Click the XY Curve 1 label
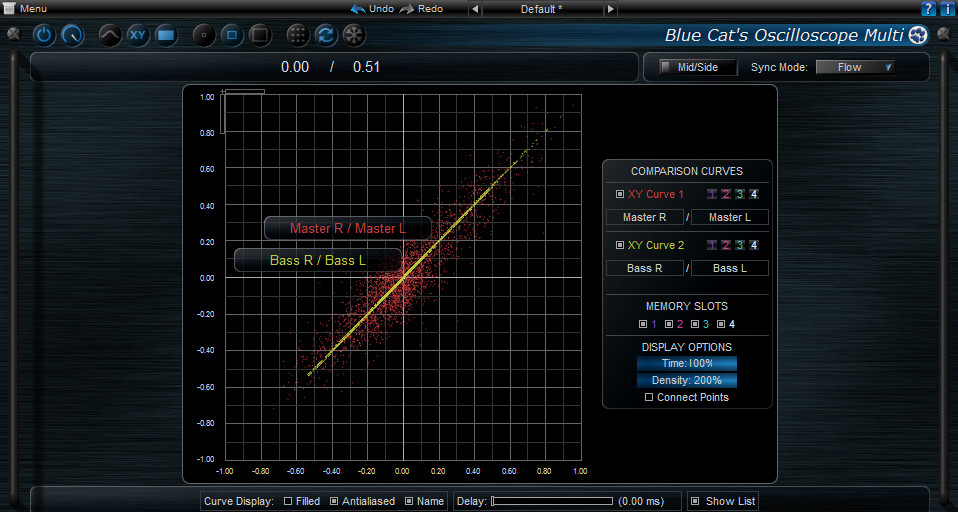The width and height of the screenshot is (958, 512). 656,194
